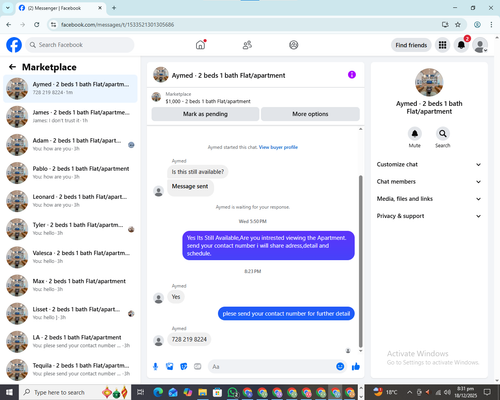Focus the Search Facebook field
The width and height of the screenshot is (500, 400).
pyautogui.click(x=80, y=45)
